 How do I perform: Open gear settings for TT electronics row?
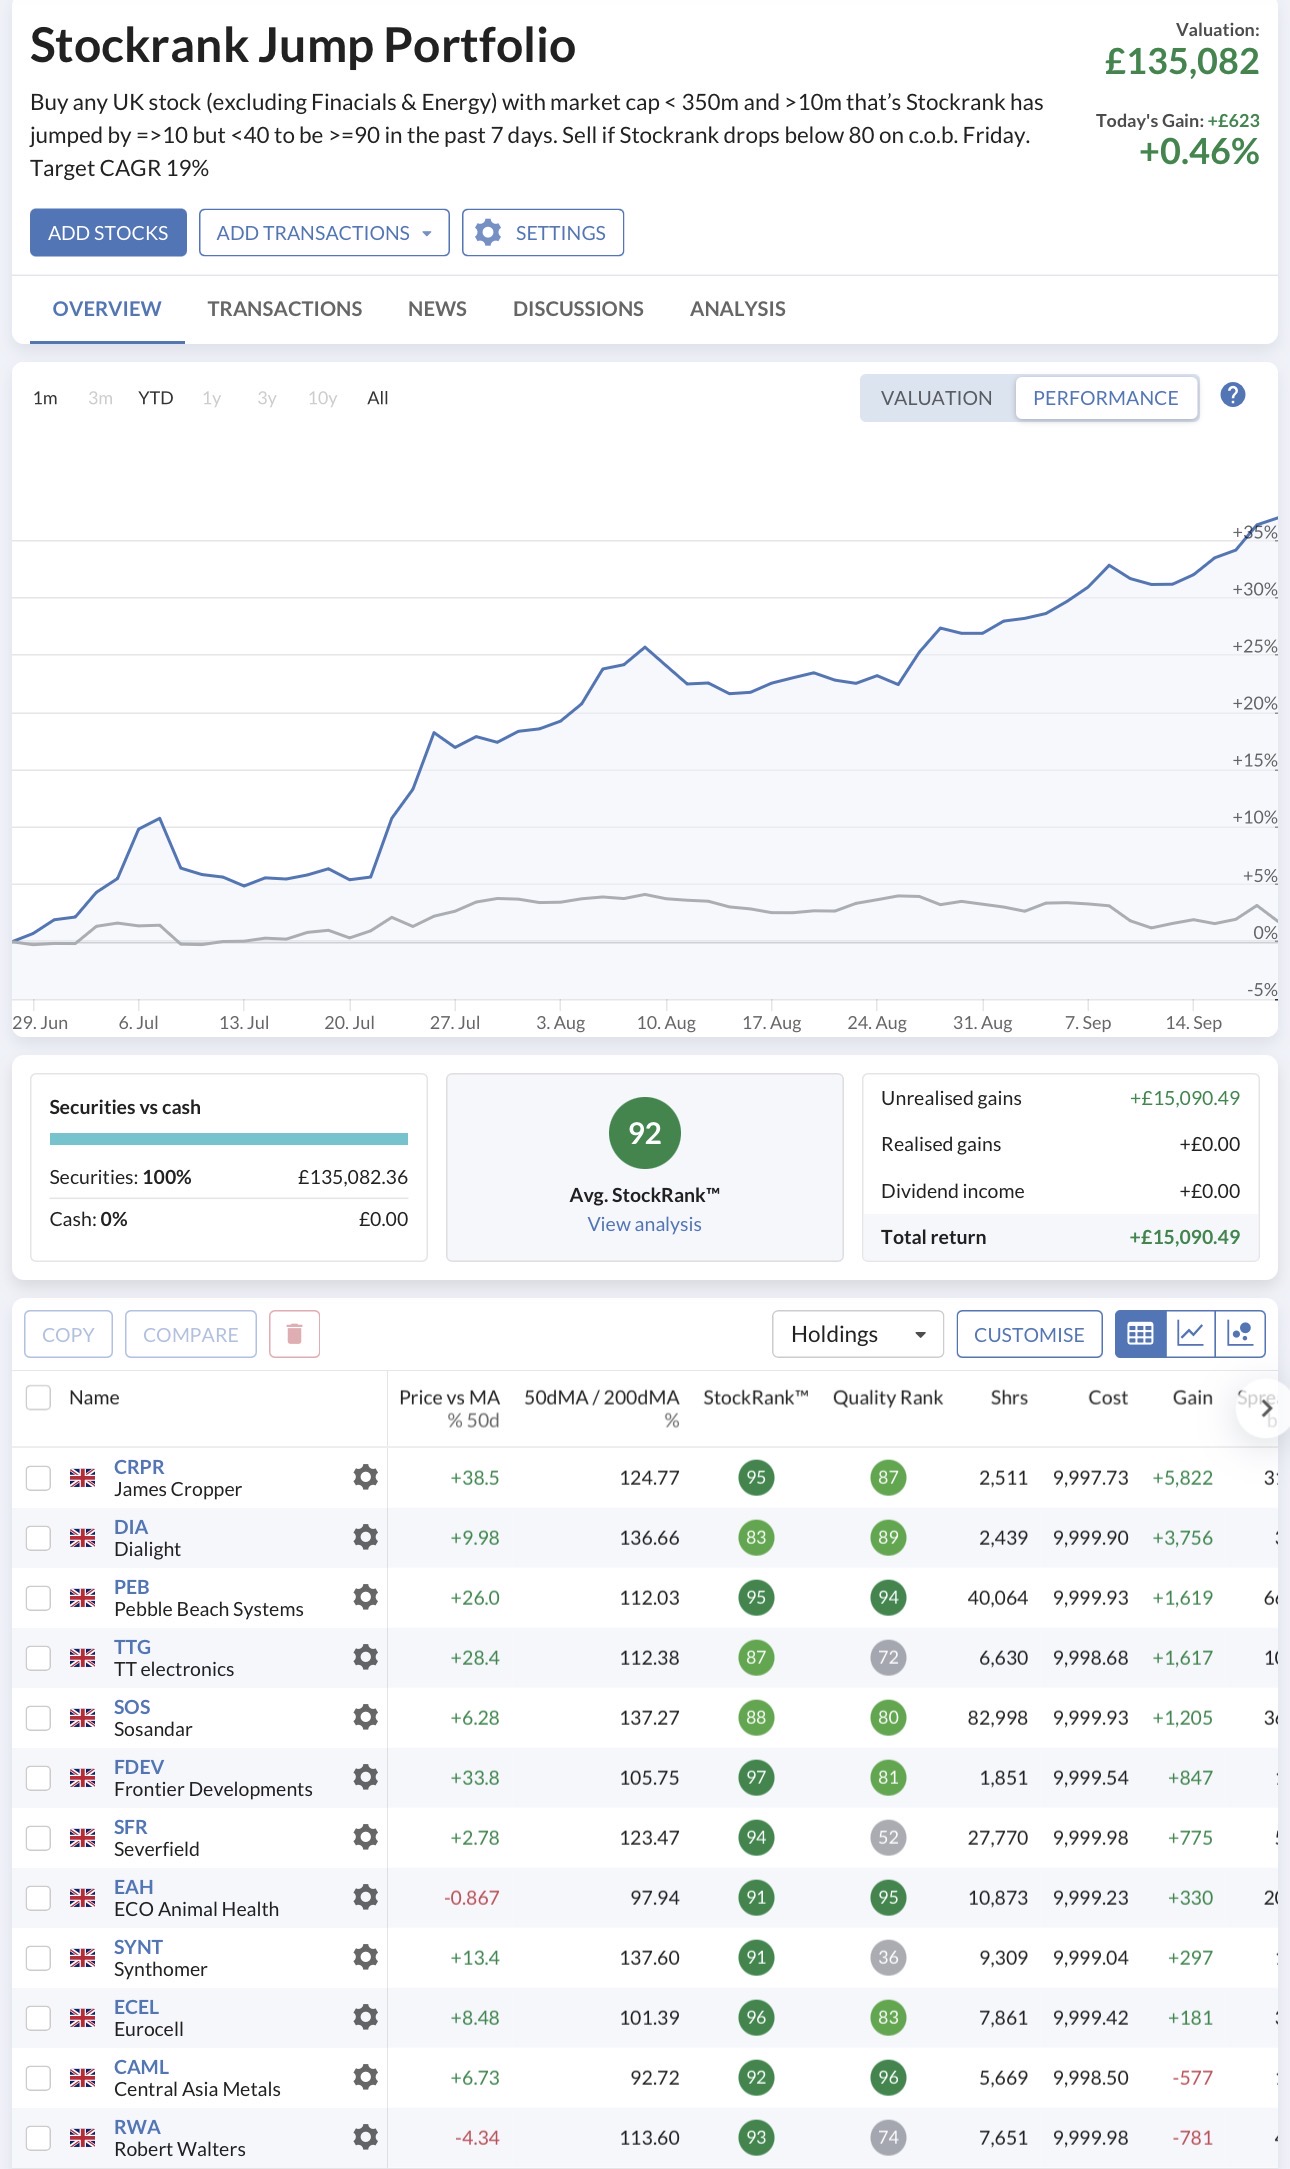pos(366,1657)
